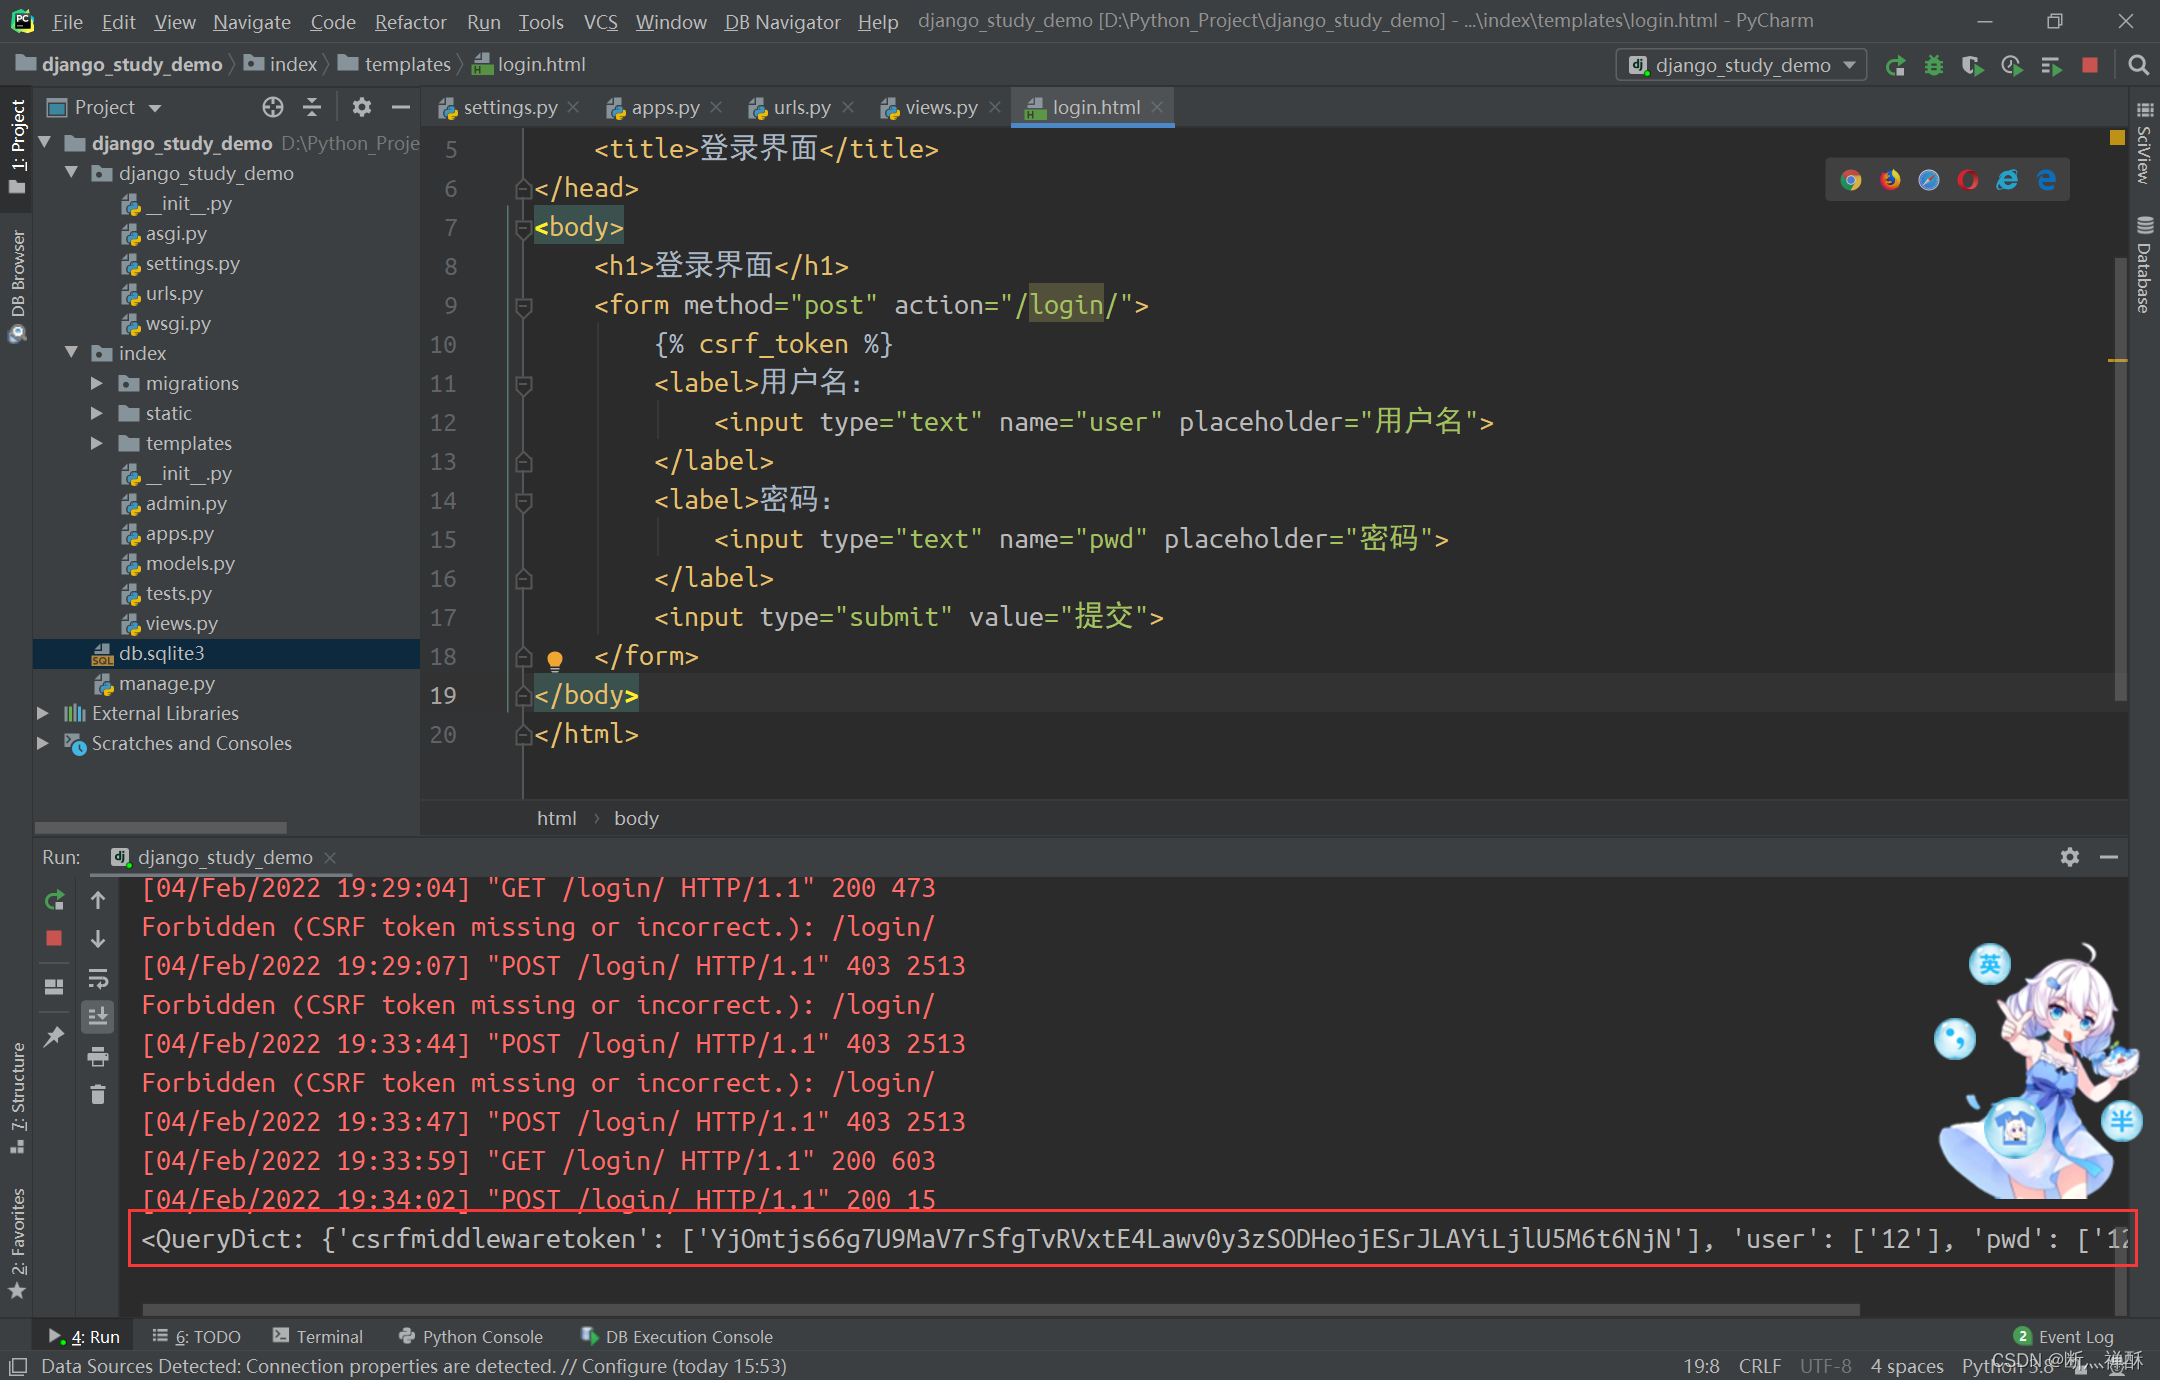The width and height of the screenshot is (2160, 1380).
Task: Open the Project view selector dropdown
Action: pos(104,107)
